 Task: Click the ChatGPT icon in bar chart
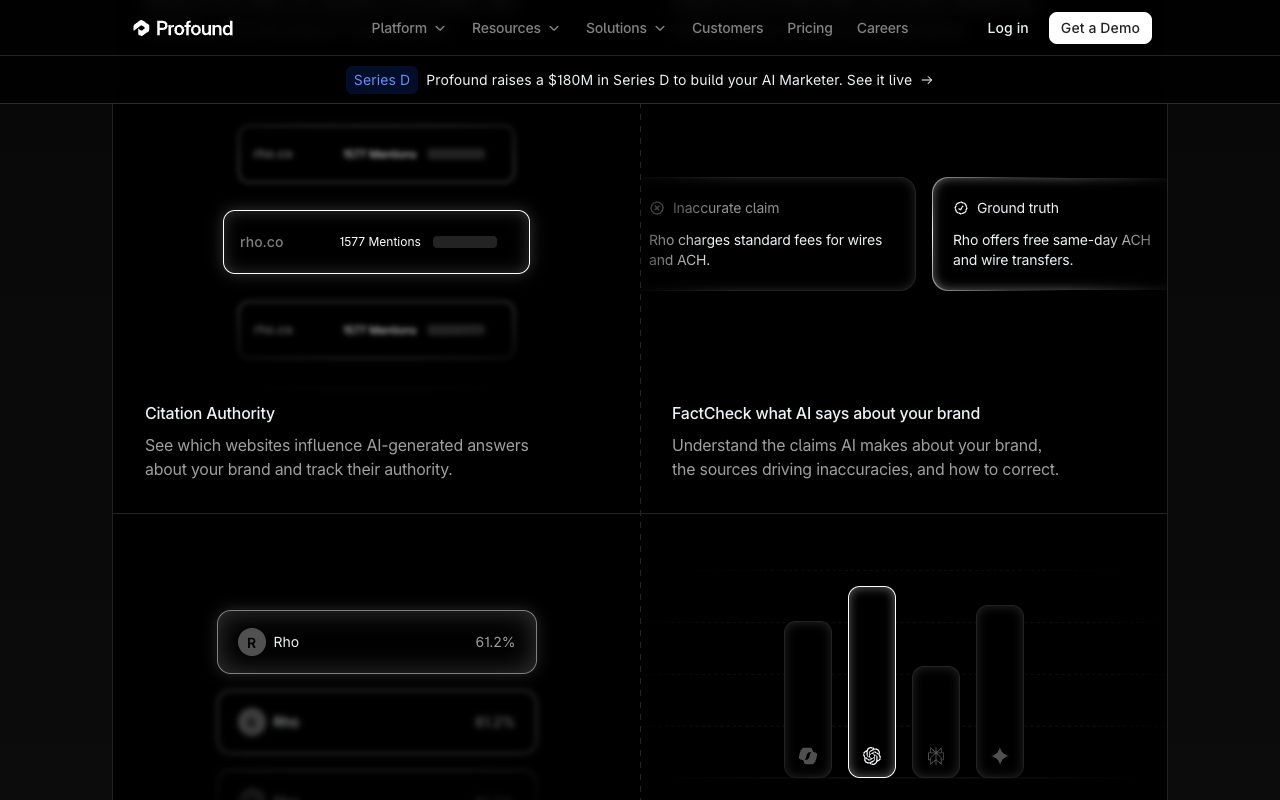(x=872, y=756)
